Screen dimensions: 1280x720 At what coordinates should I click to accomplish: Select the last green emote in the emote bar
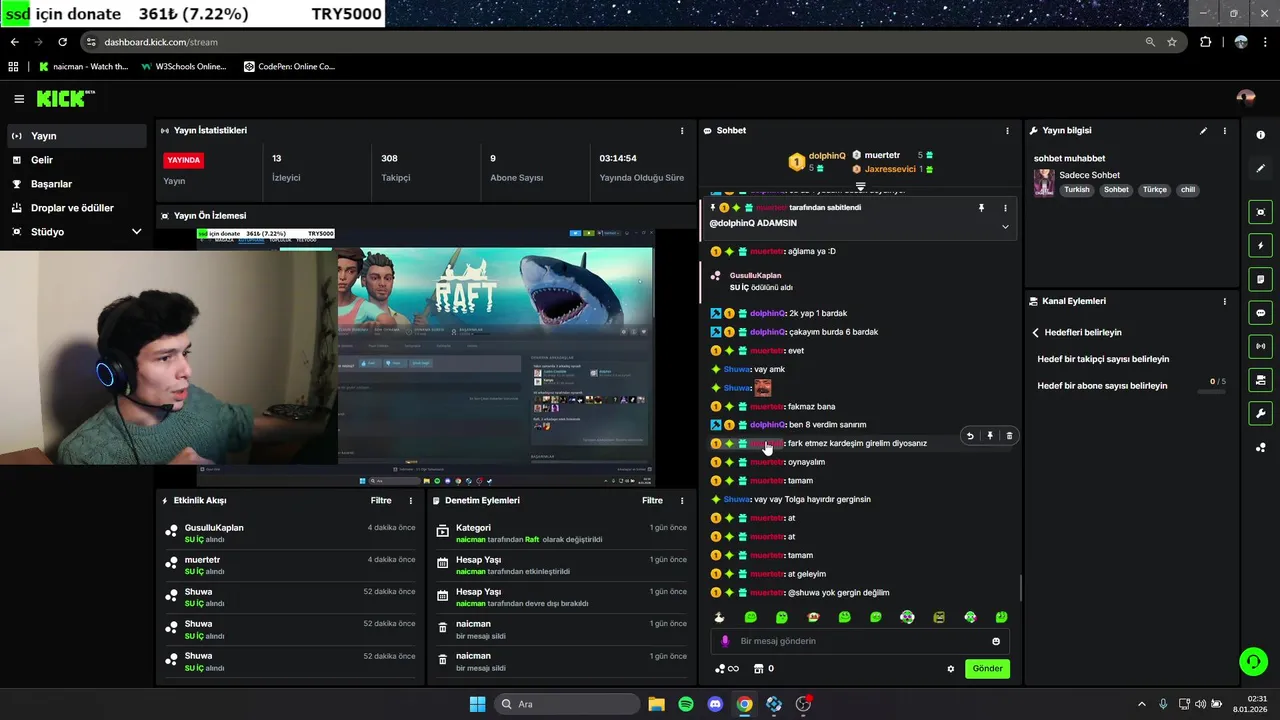point(1001,617)
